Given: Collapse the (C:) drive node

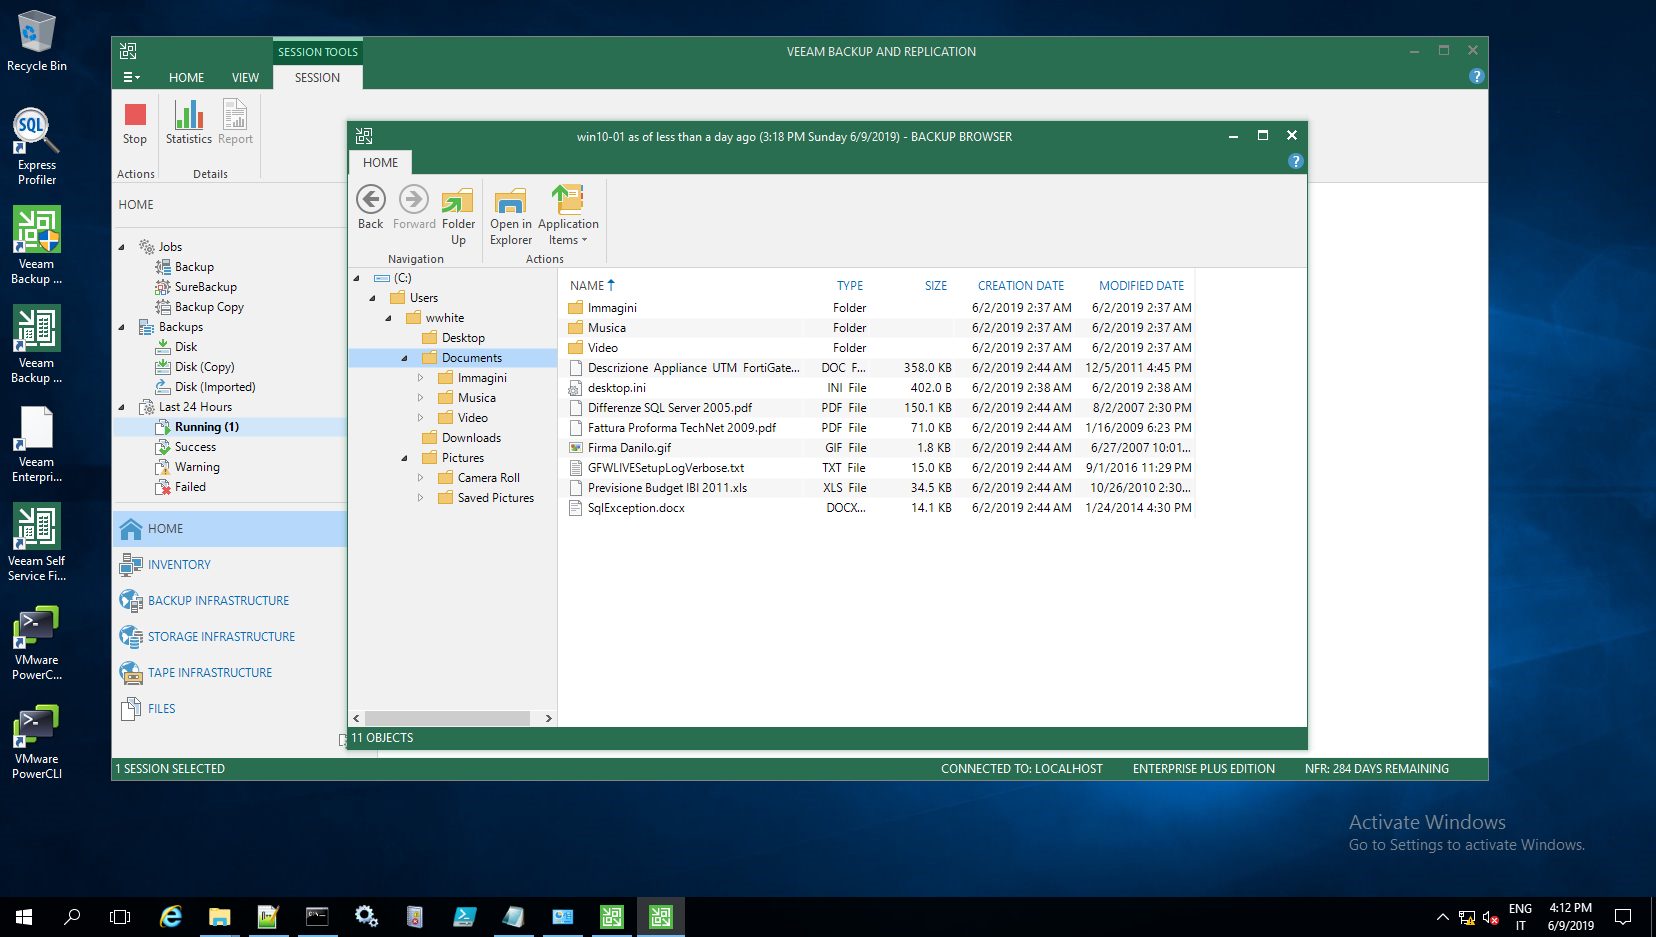Looking at the screenshot, I should [357, 278].
